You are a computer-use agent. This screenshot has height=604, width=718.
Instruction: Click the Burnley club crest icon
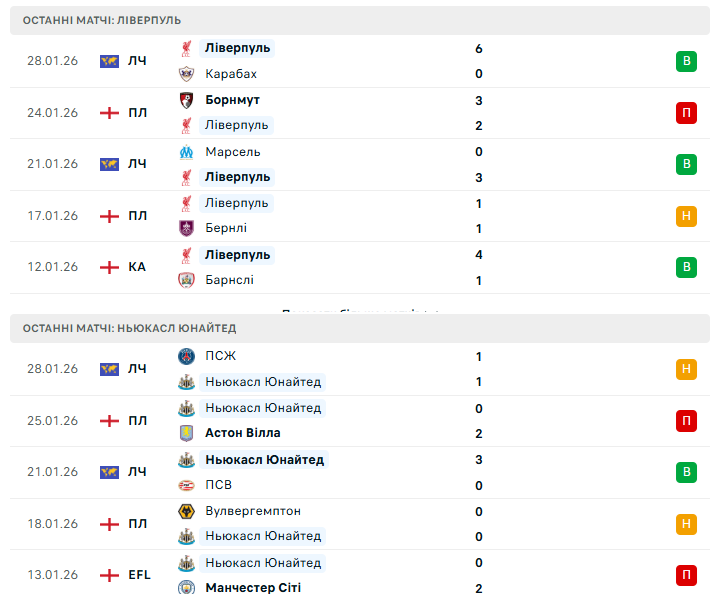[186, 228]
